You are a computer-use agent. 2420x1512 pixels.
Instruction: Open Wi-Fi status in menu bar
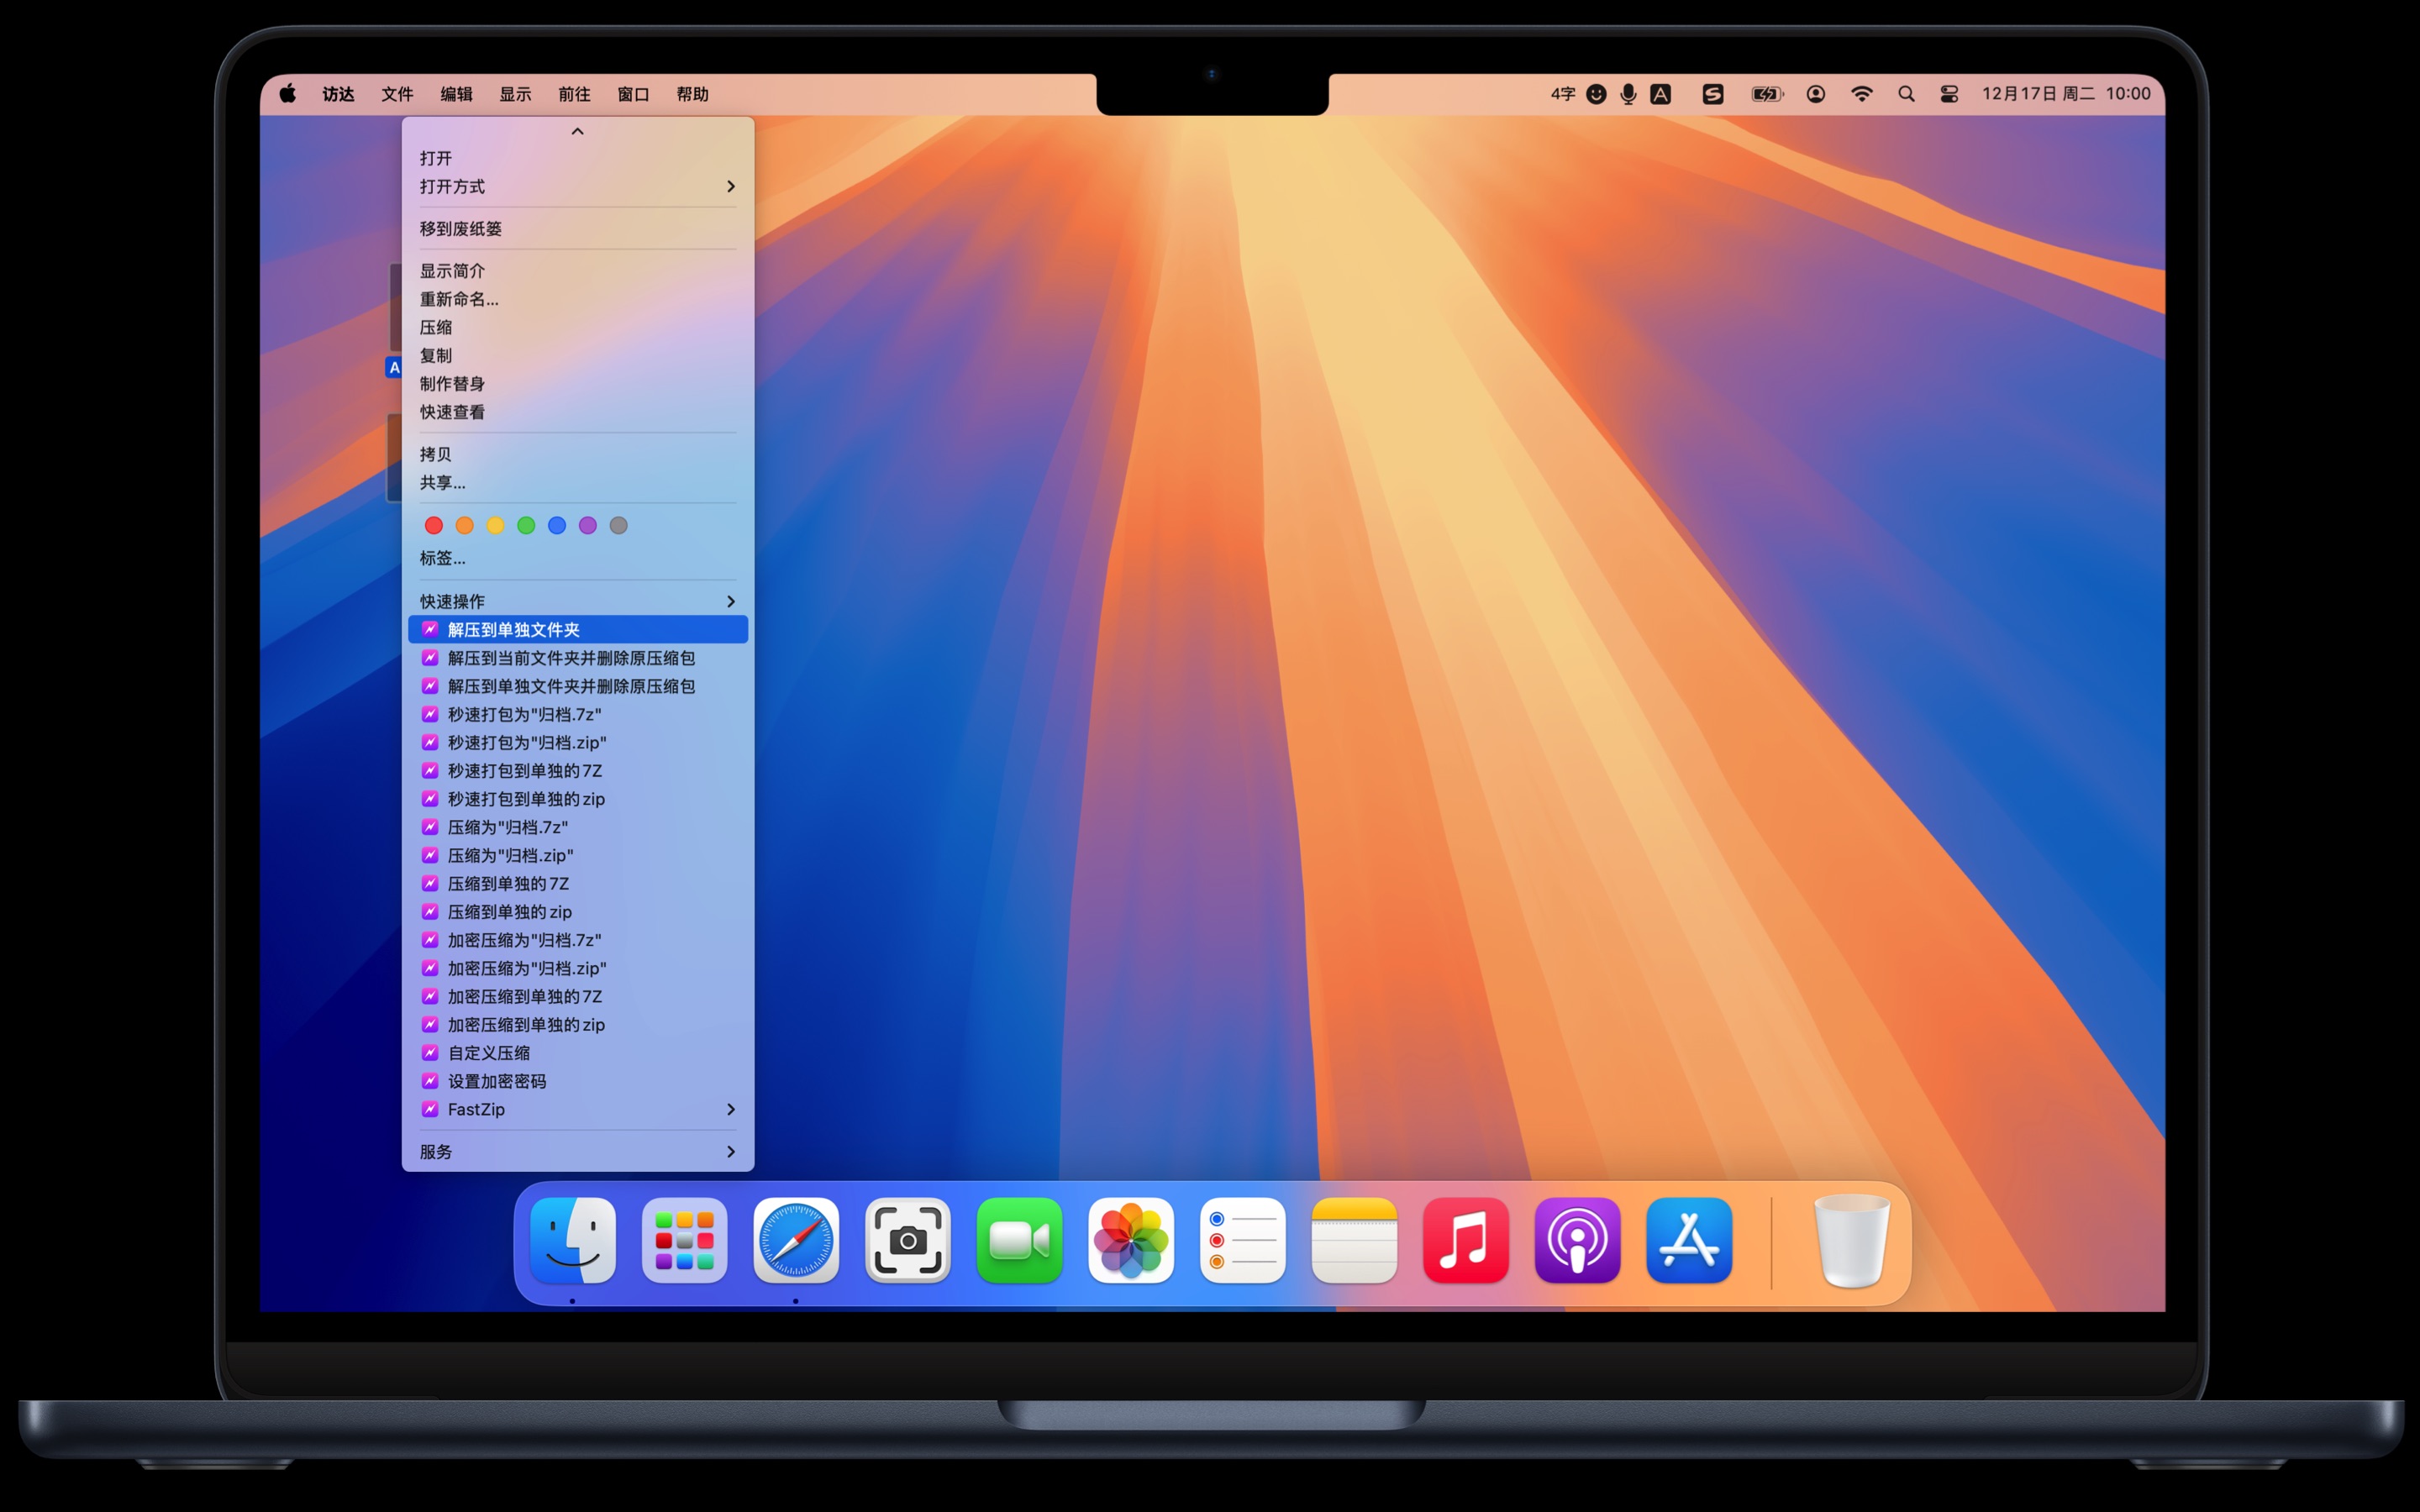click(1861, 94)
